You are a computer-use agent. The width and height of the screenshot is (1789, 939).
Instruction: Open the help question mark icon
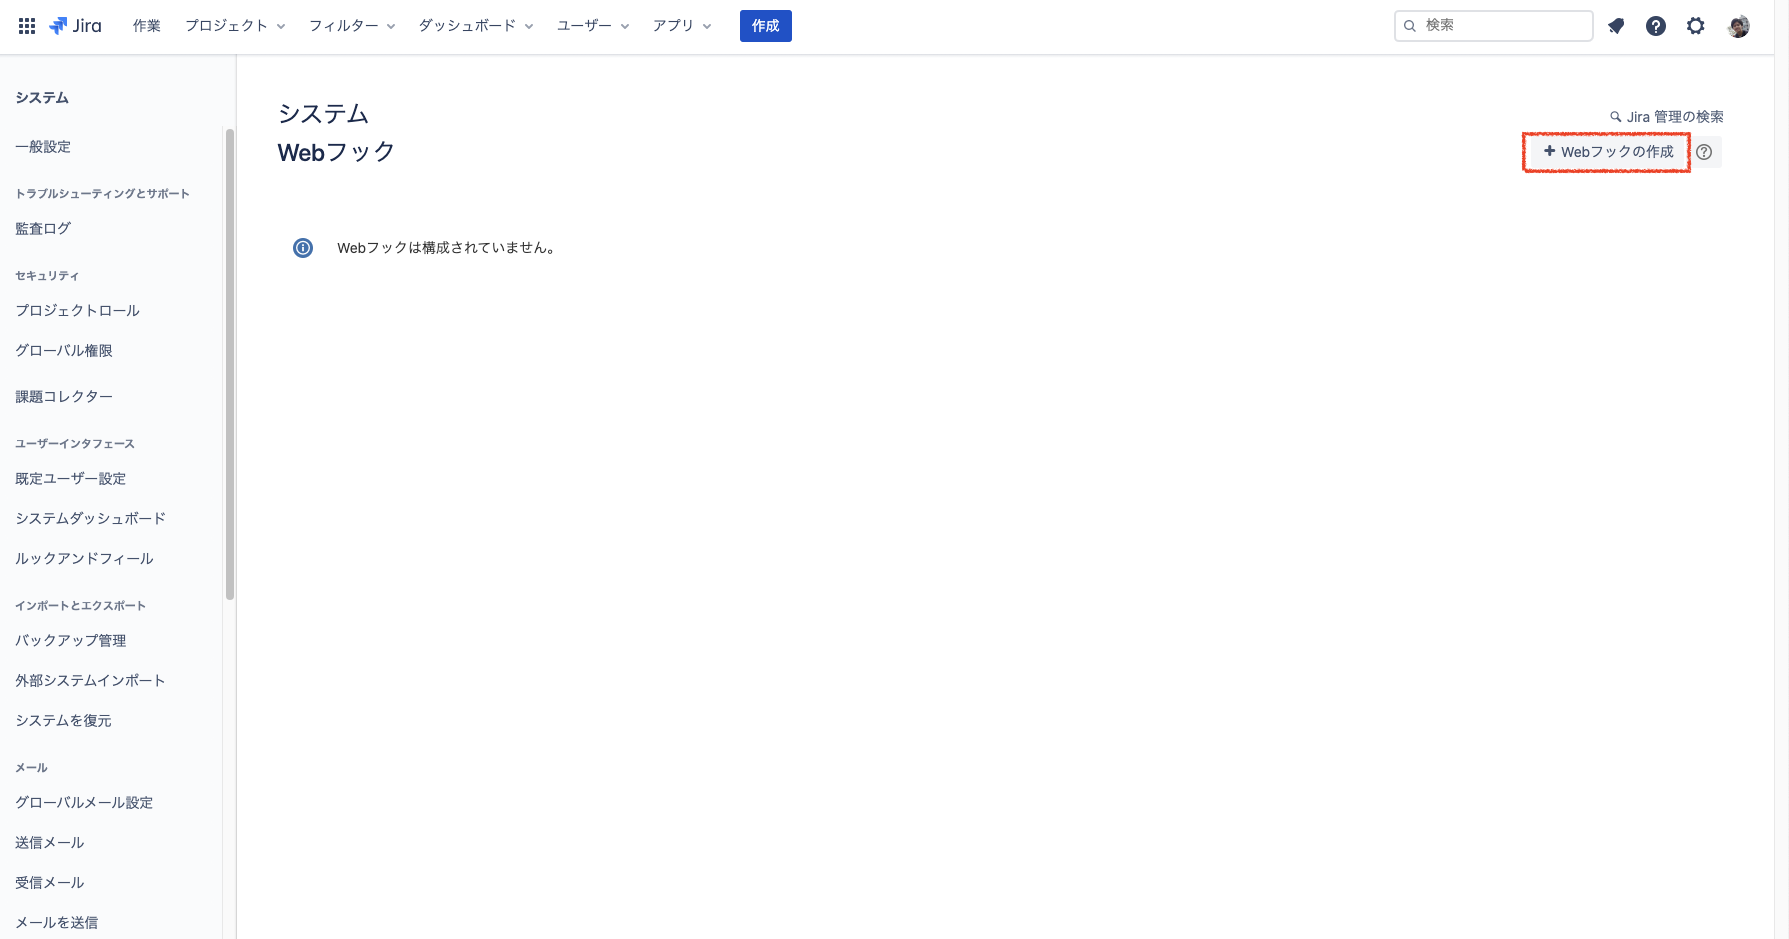tap(1656, 26)
